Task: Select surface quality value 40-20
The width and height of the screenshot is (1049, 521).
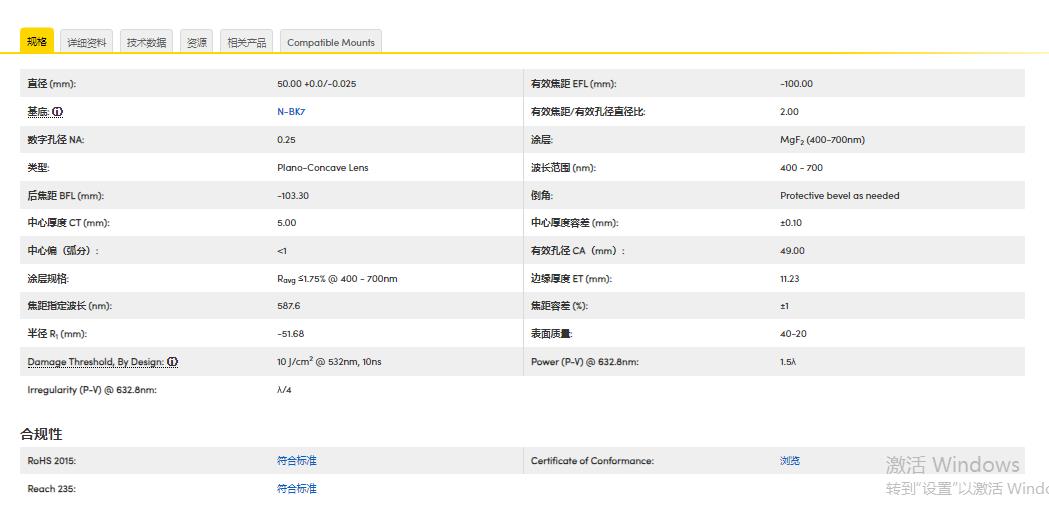Action: [x=793, y=334]
